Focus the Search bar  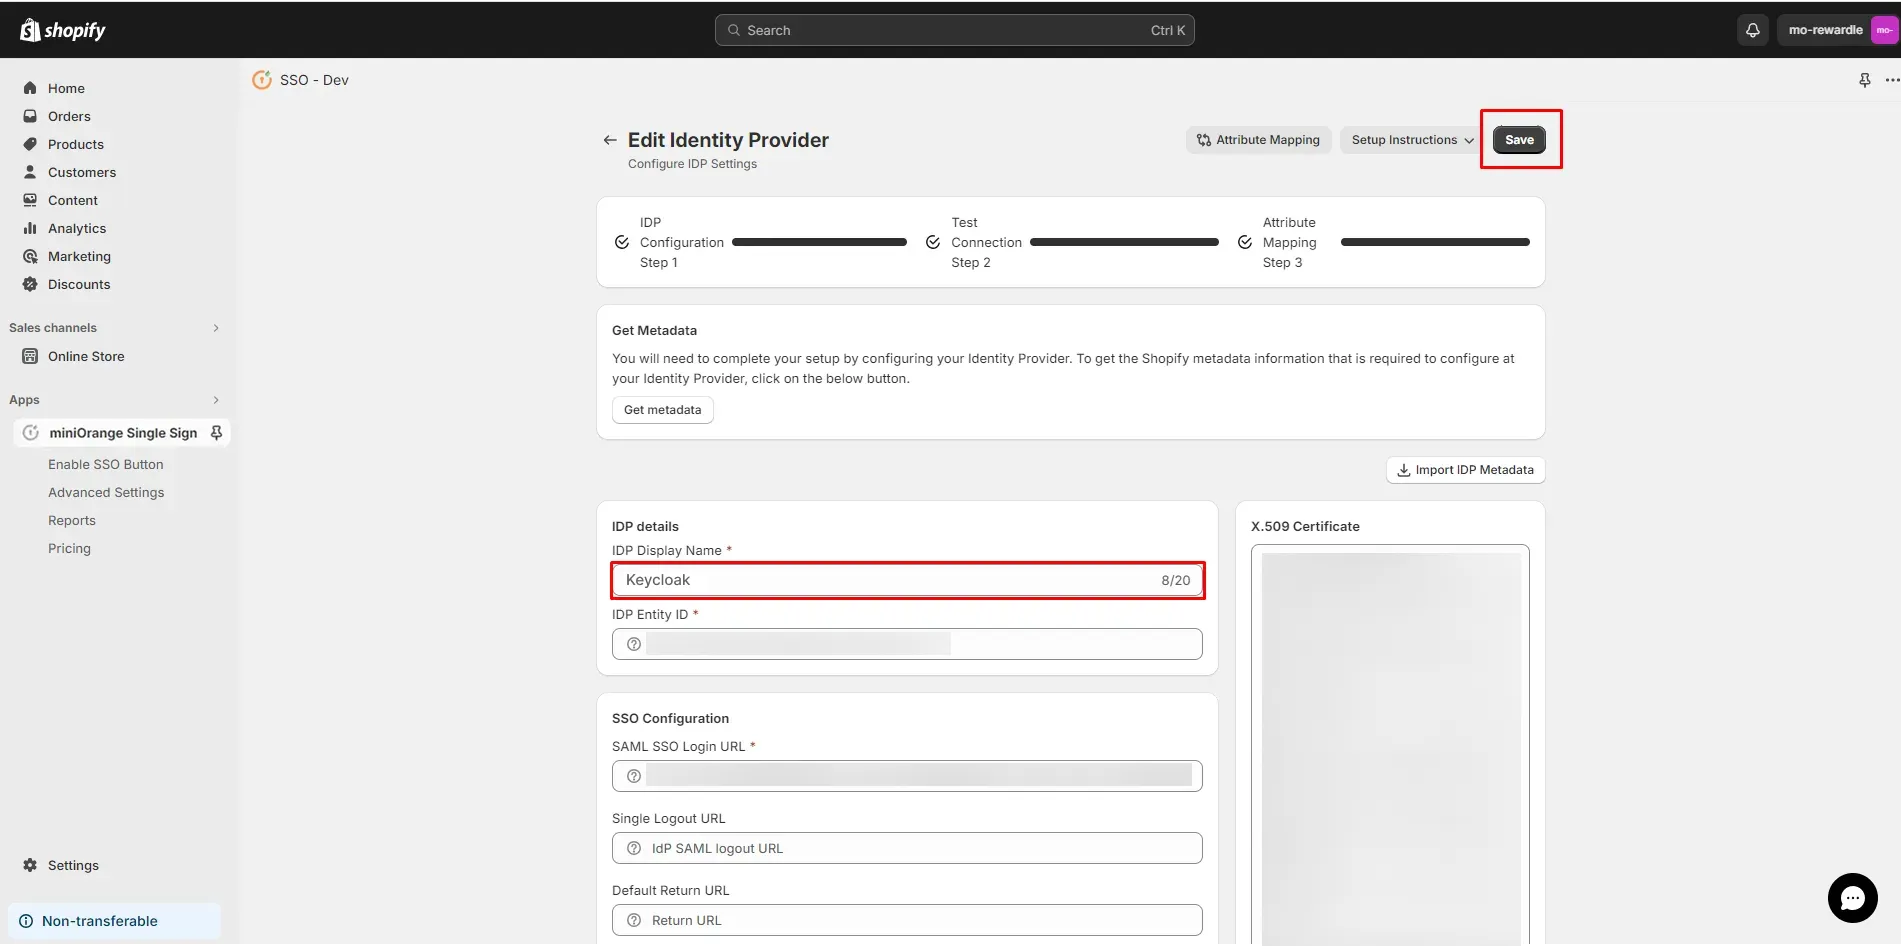954,30
